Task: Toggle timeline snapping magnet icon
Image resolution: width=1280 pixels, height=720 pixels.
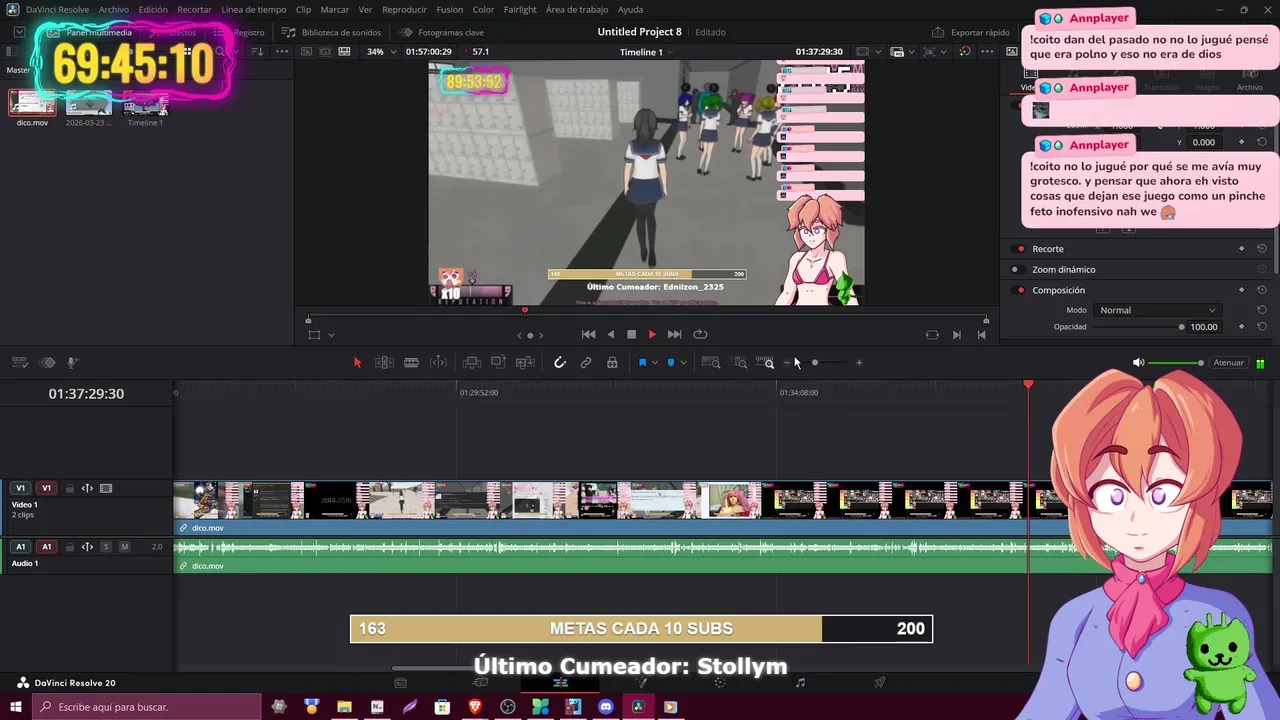Action: tap(560, 363)
